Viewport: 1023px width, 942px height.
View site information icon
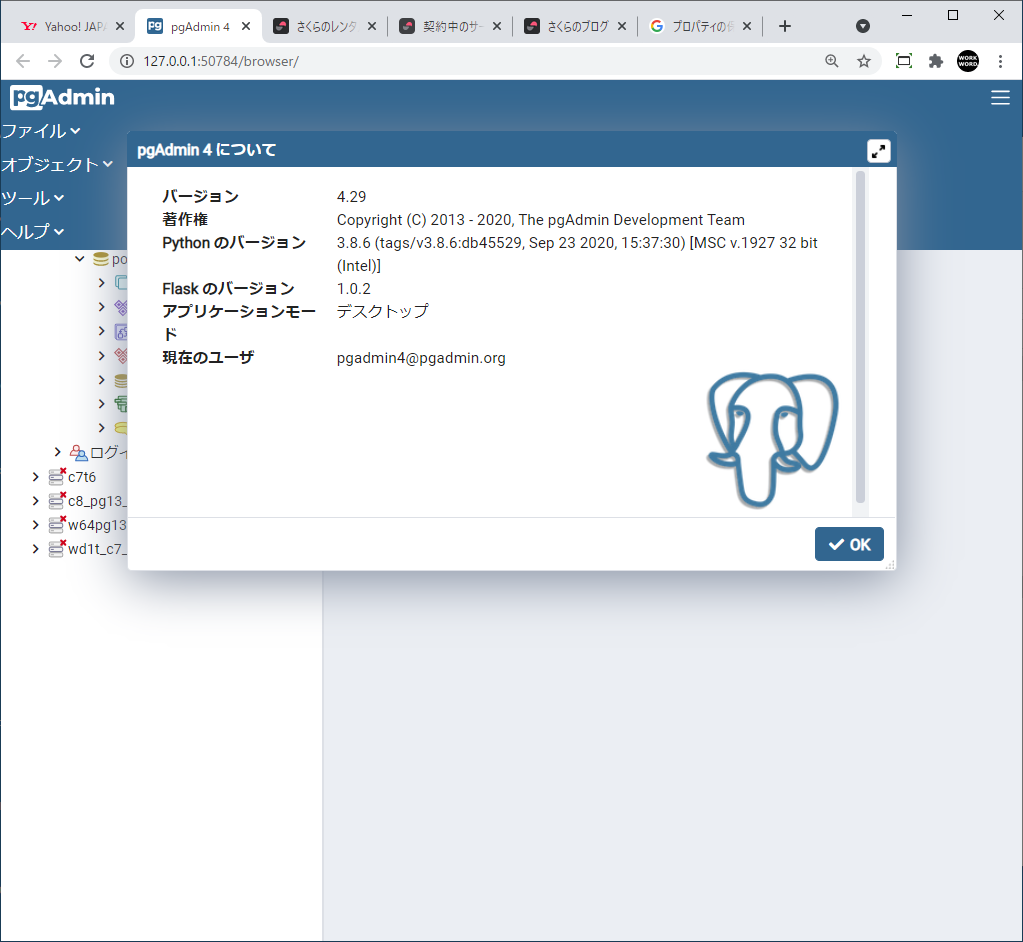127,61
